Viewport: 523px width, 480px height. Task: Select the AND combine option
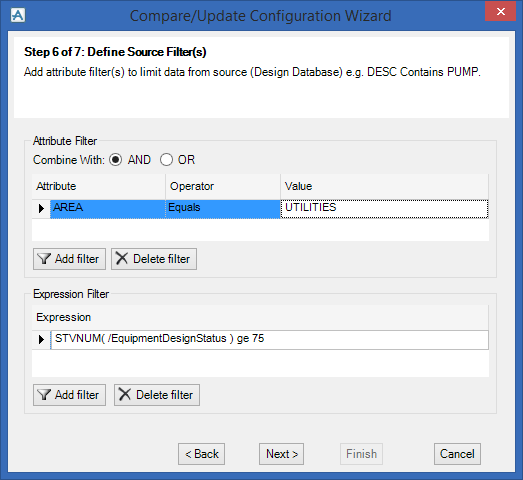[115, 160]
